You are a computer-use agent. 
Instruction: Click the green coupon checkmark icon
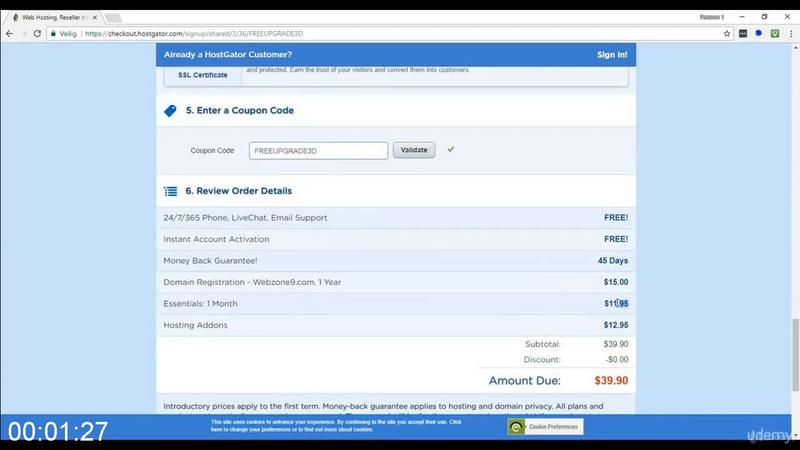click(451, 149)
